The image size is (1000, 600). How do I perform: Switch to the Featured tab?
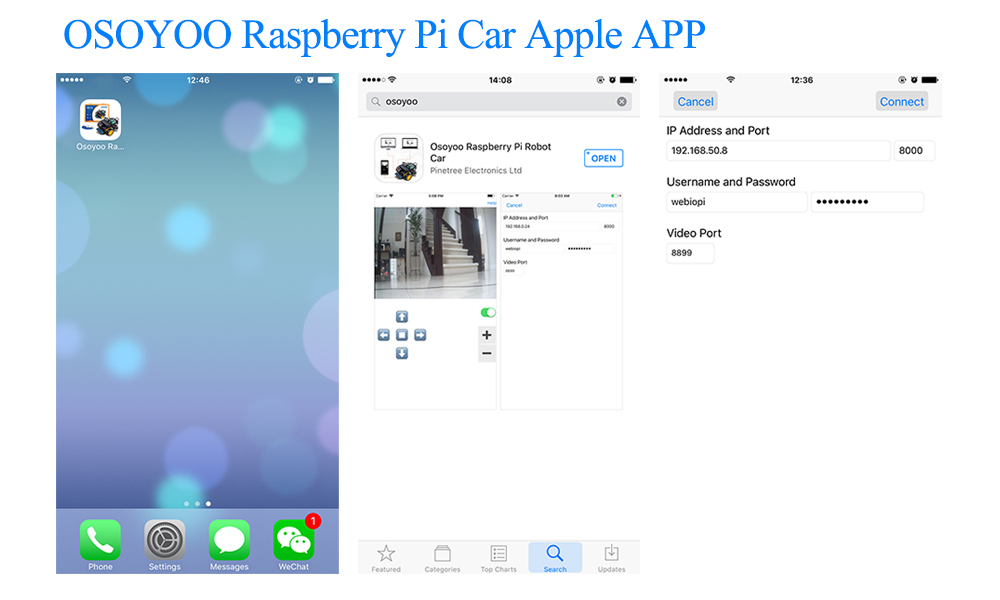pyautogui.click(x=386, y=558)
